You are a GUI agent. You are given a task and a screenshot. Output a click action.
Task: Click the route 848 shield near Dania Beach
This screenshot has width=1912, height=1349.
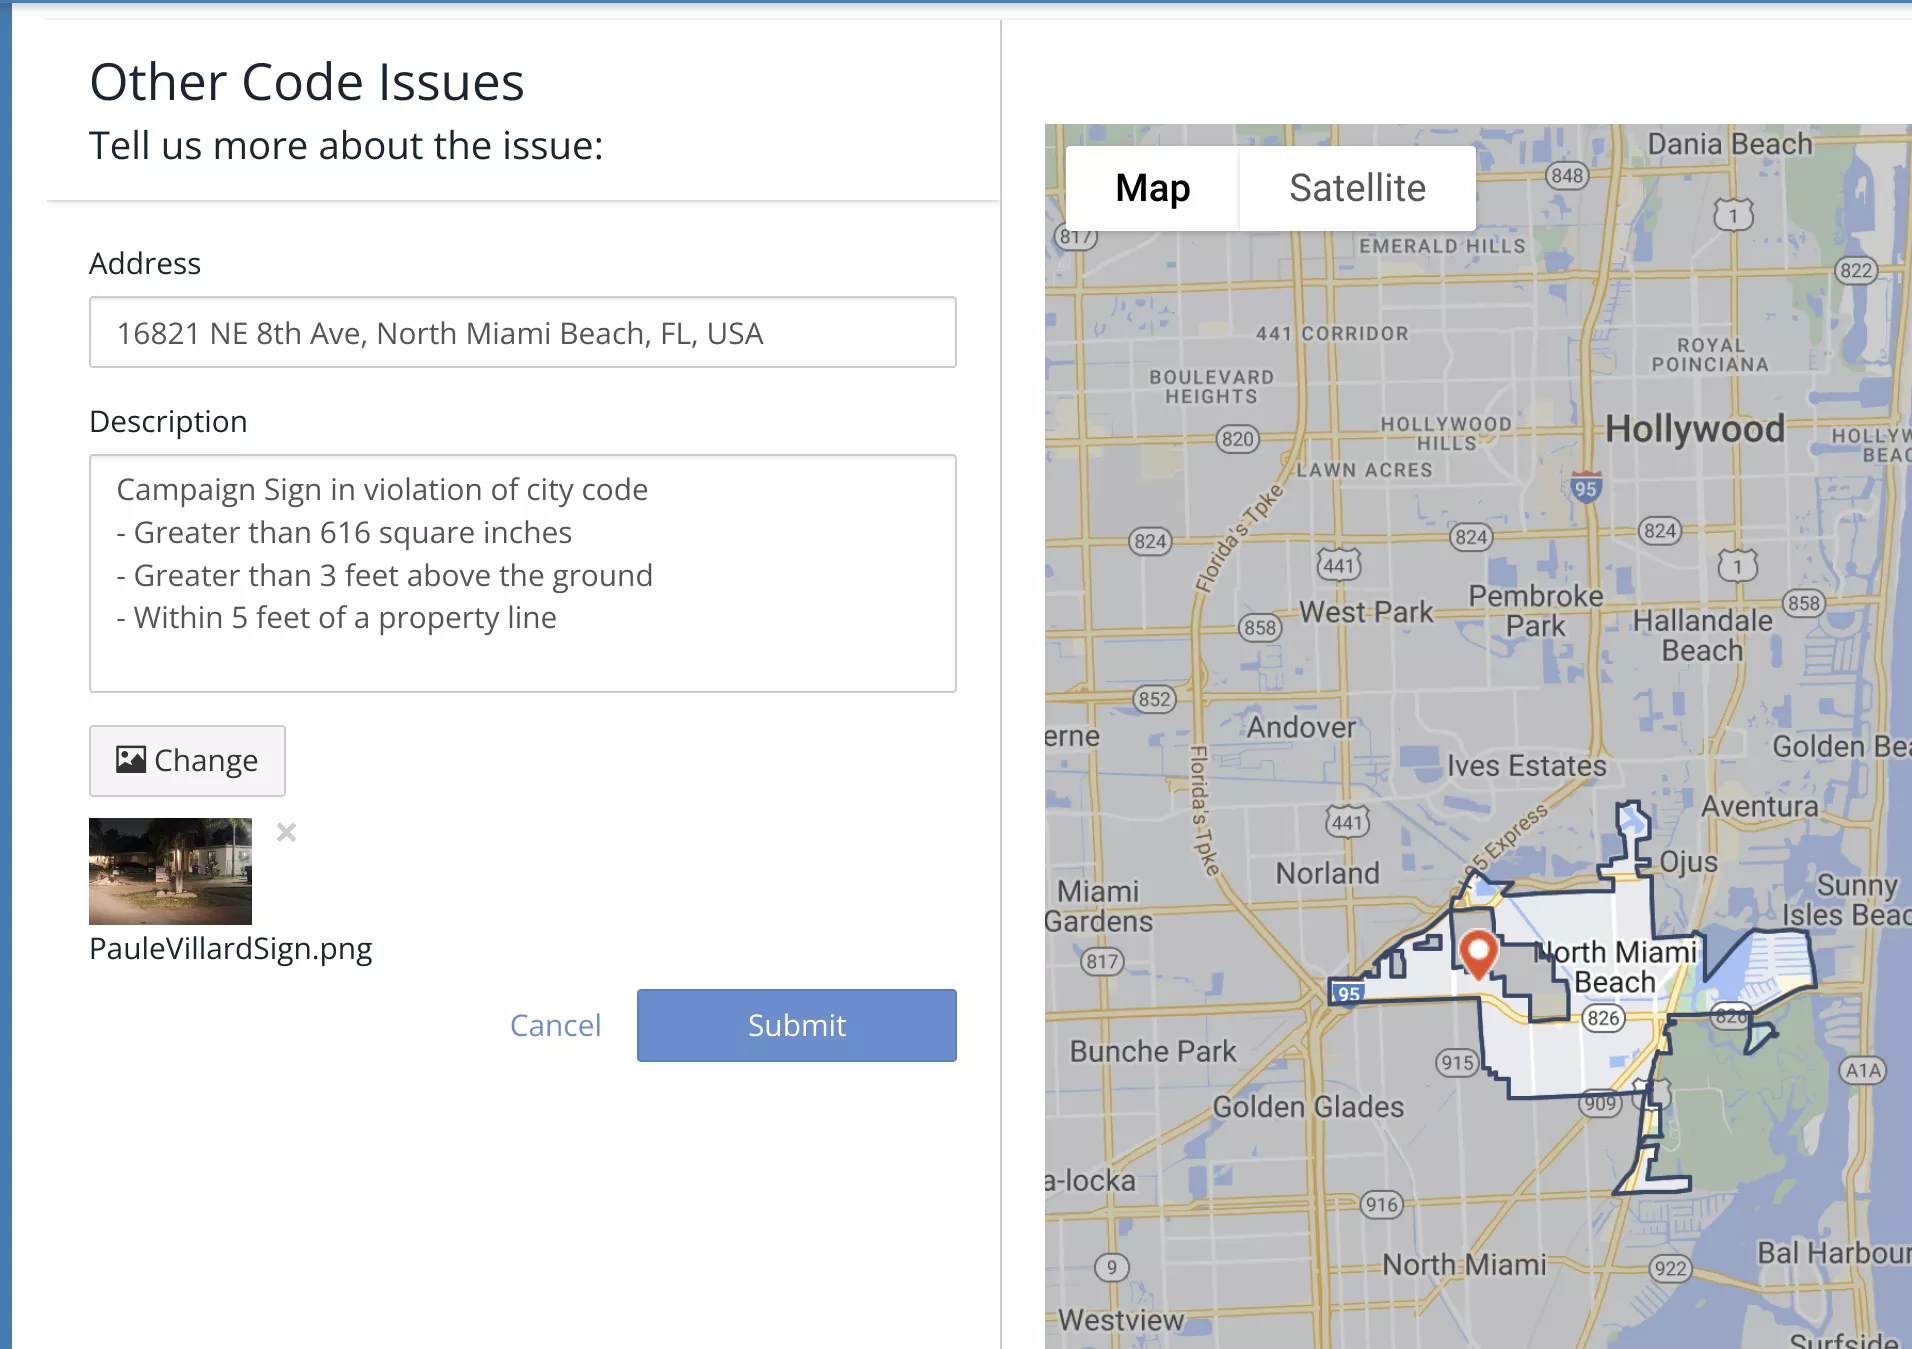[x=1567, y=176]
